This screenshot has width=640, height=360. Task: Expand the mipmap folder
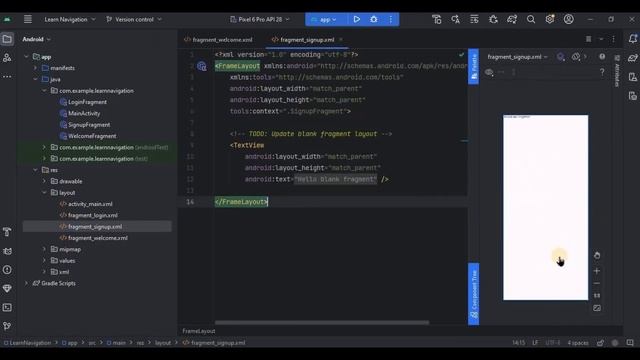point(44,249)
